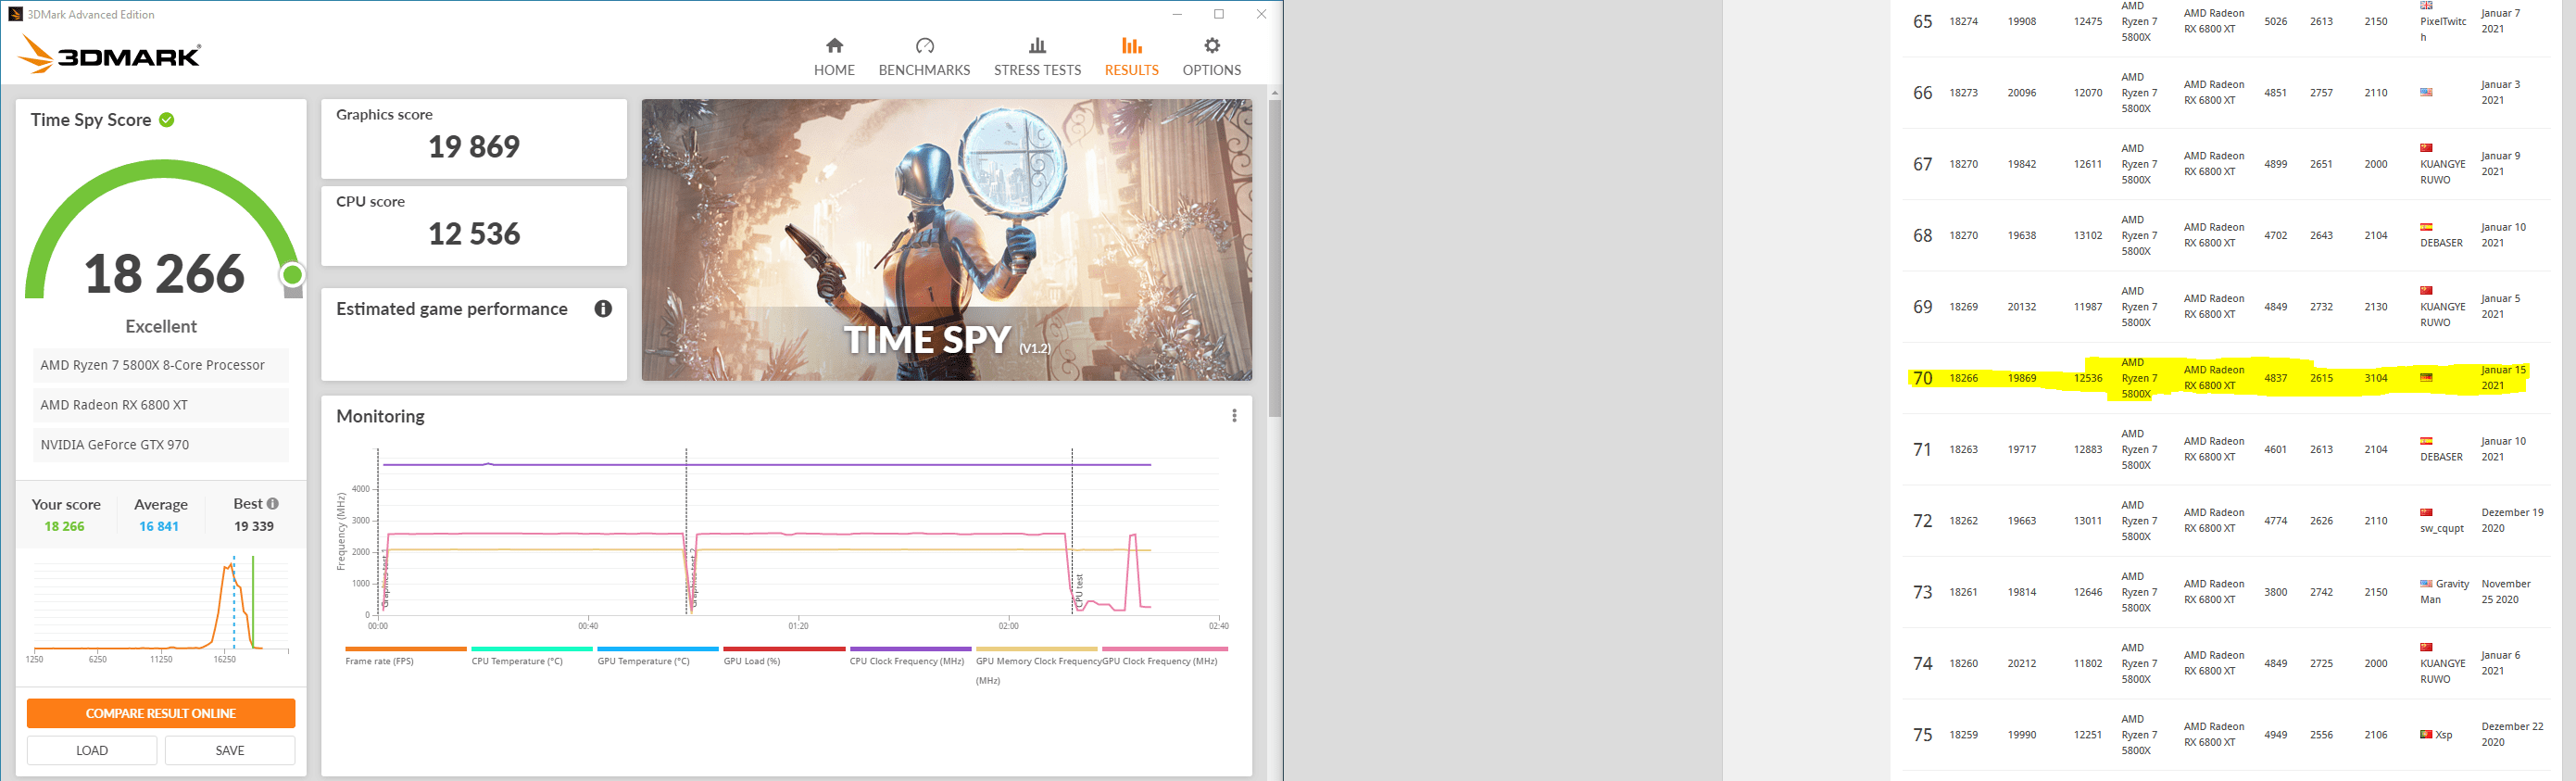Click the Best score value 19 339

pyautogui.click(x=254, y=526)
